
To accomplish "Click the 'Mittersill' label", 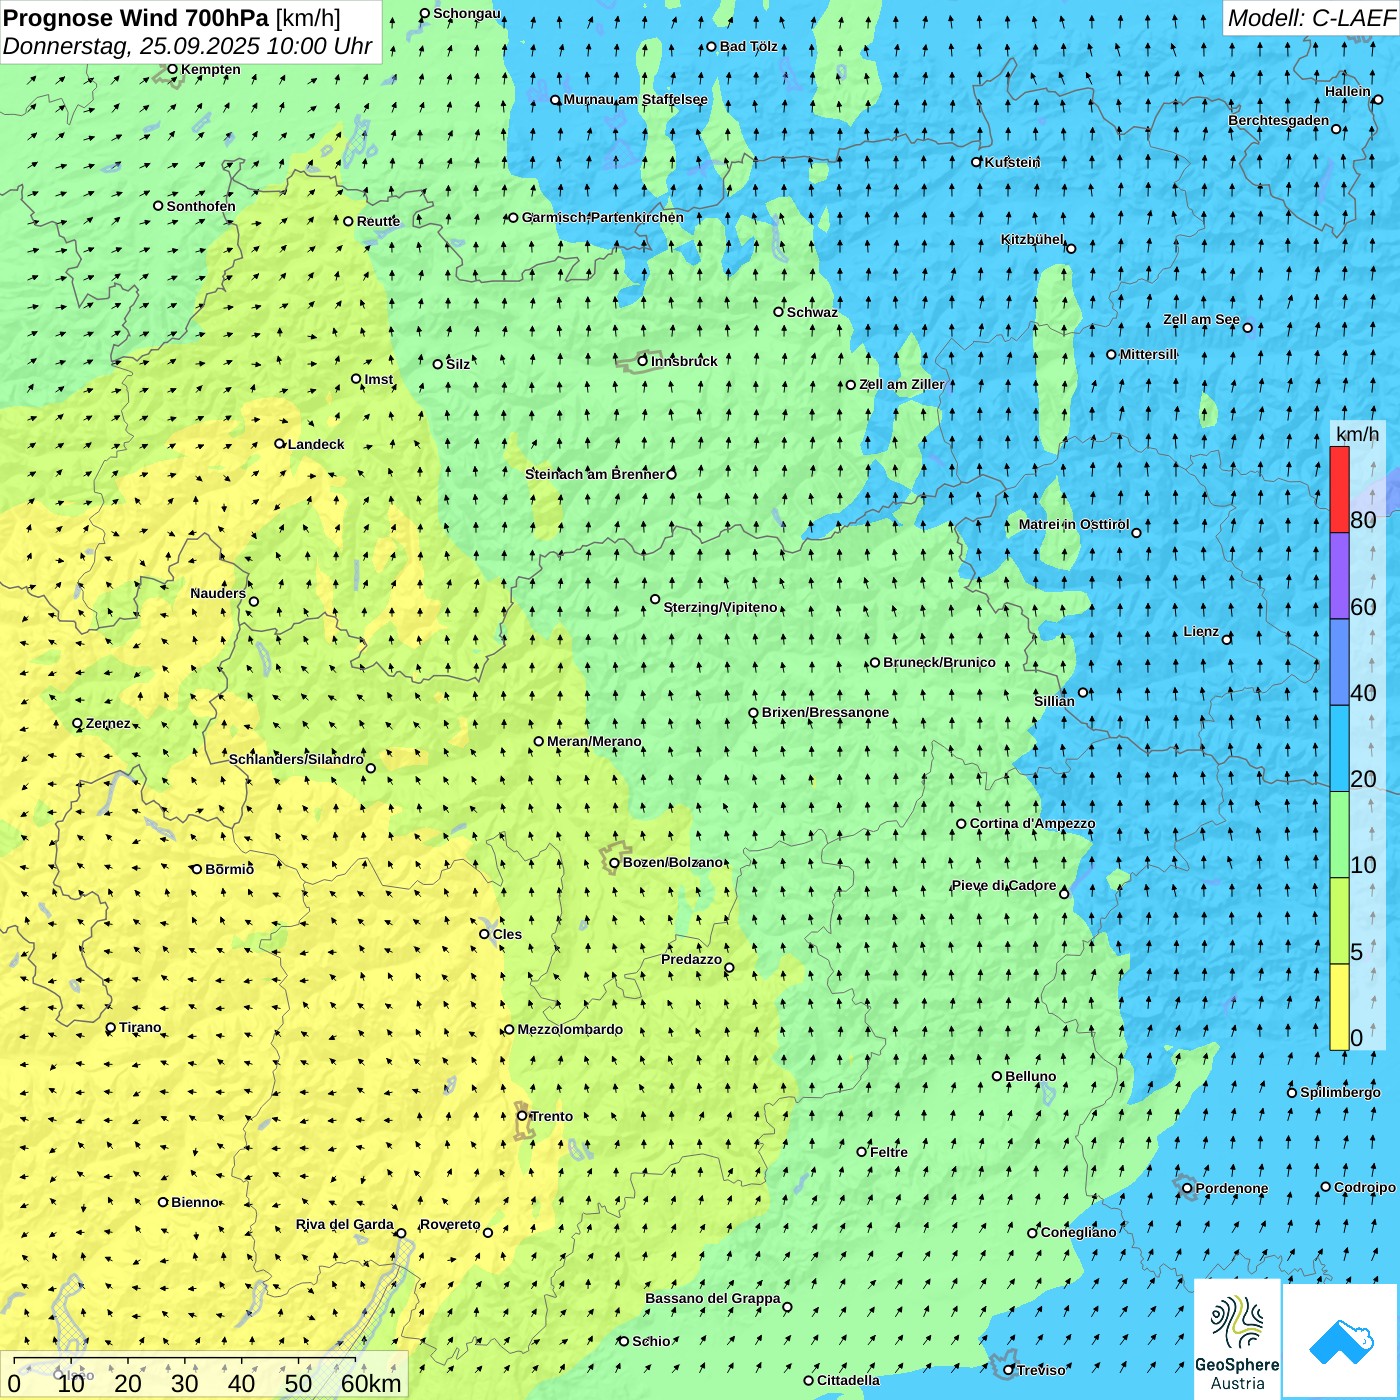I will [1148, 354].
